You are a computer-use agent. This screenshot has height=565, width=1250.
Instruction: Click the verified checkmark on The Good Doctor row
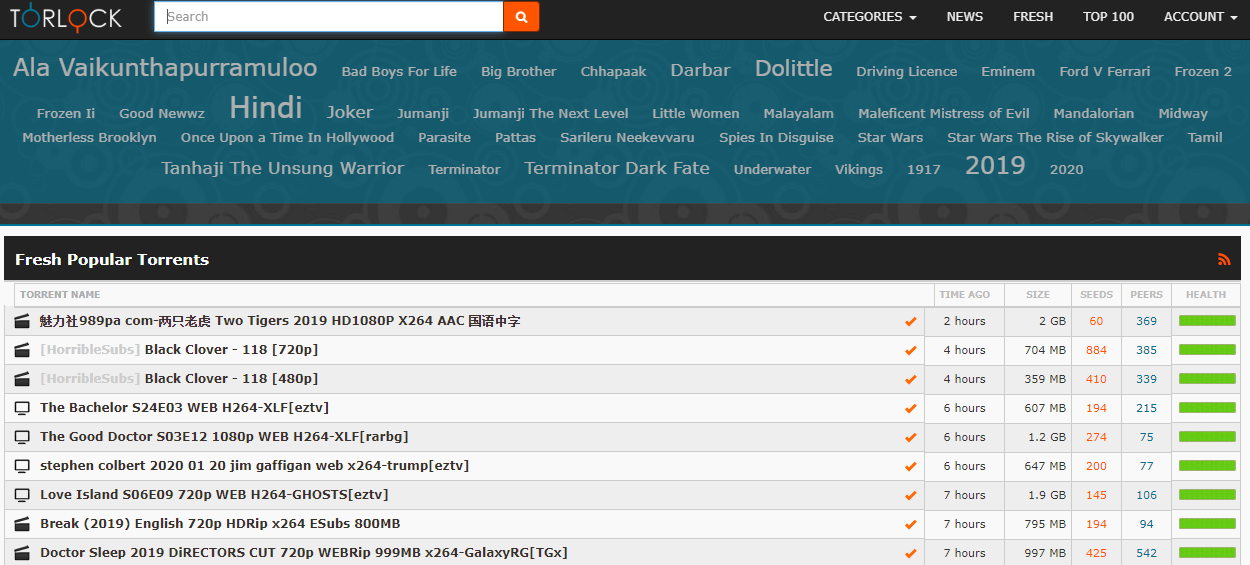910,438
